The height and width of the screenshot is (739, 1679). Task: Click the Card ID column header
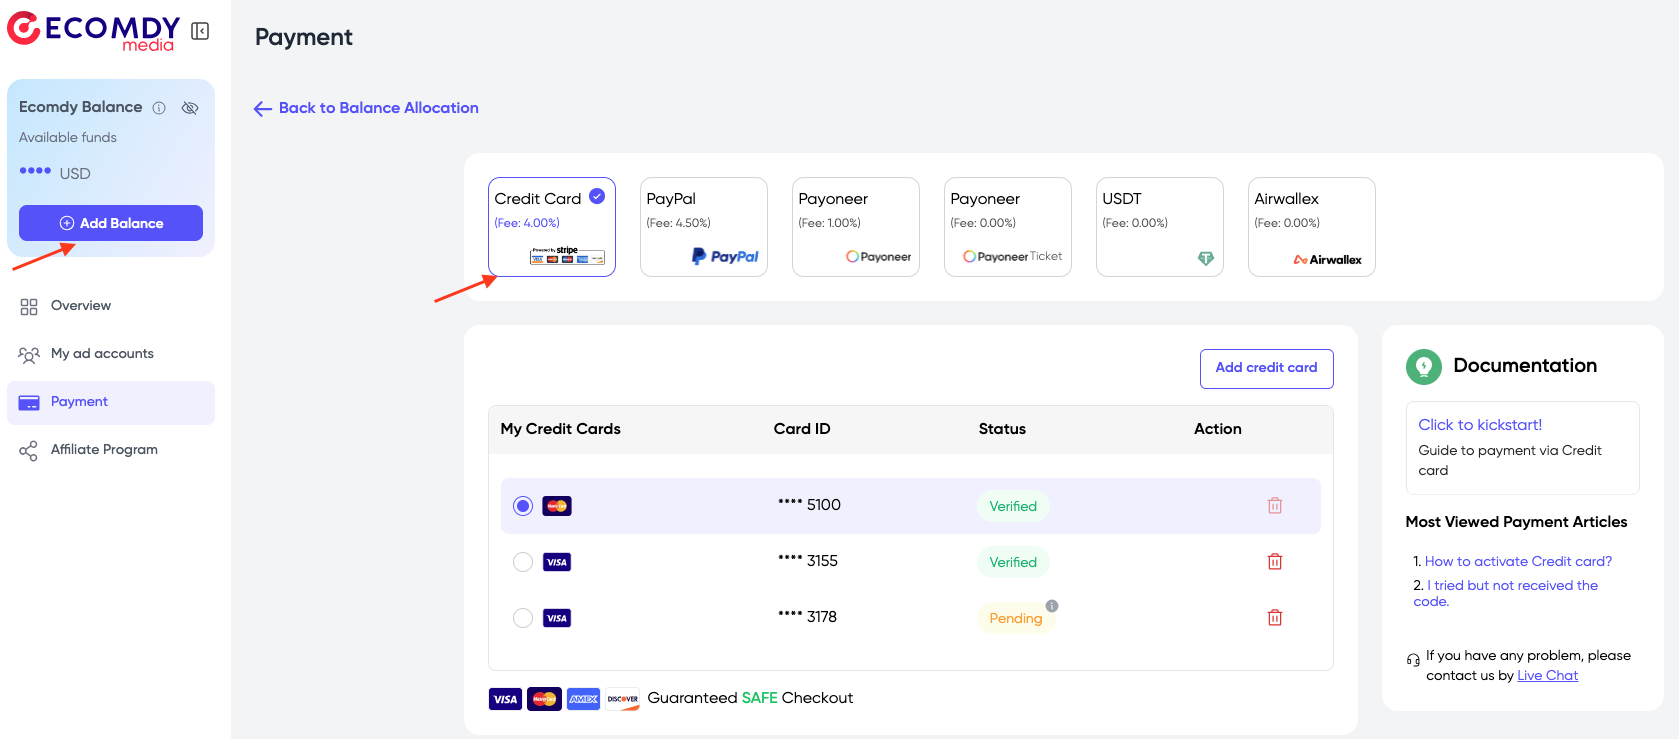click(x=802, y=429)
